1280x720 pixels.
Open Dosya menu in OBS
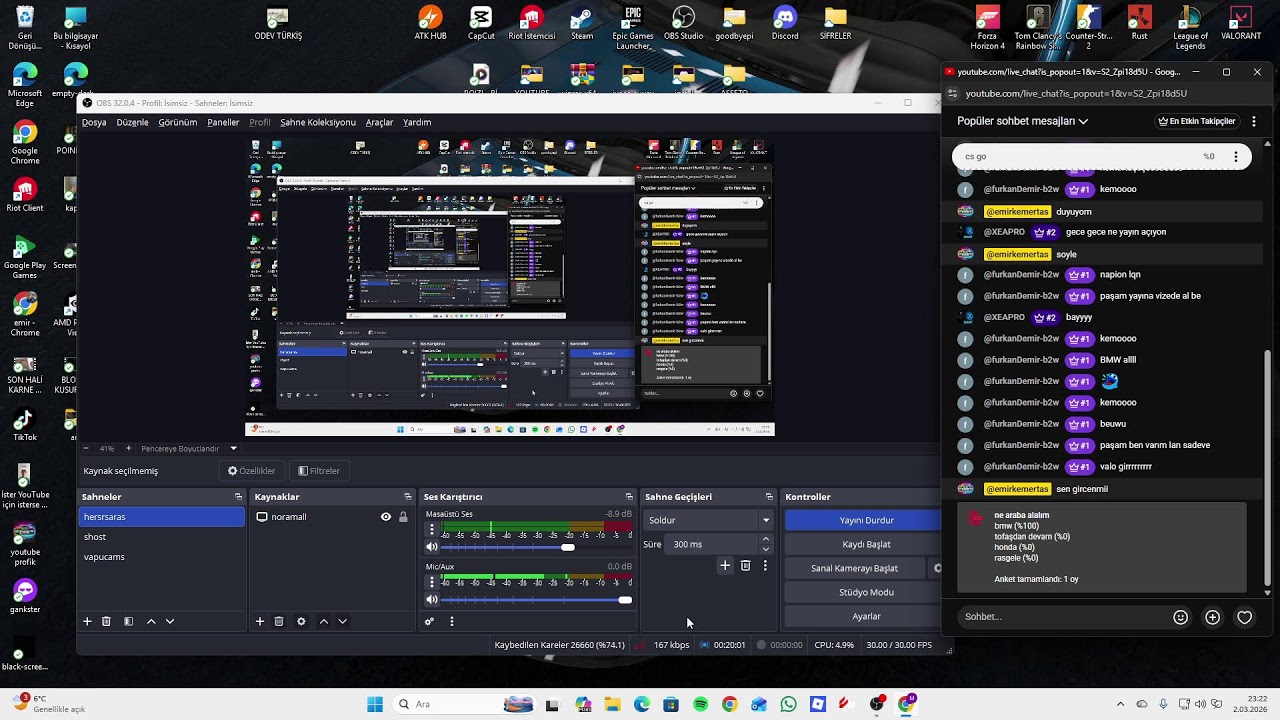pos(94,122)
